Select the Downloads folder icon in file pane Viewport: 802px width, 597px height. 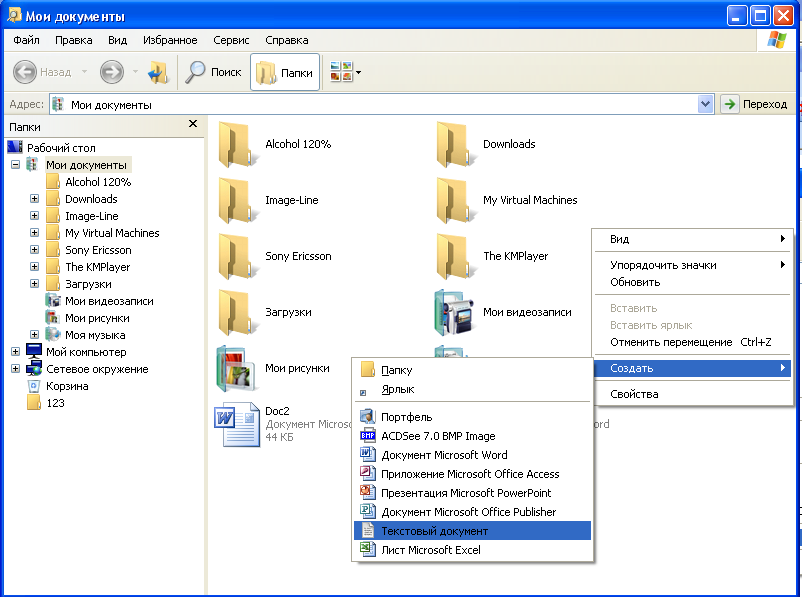(455, 145)
